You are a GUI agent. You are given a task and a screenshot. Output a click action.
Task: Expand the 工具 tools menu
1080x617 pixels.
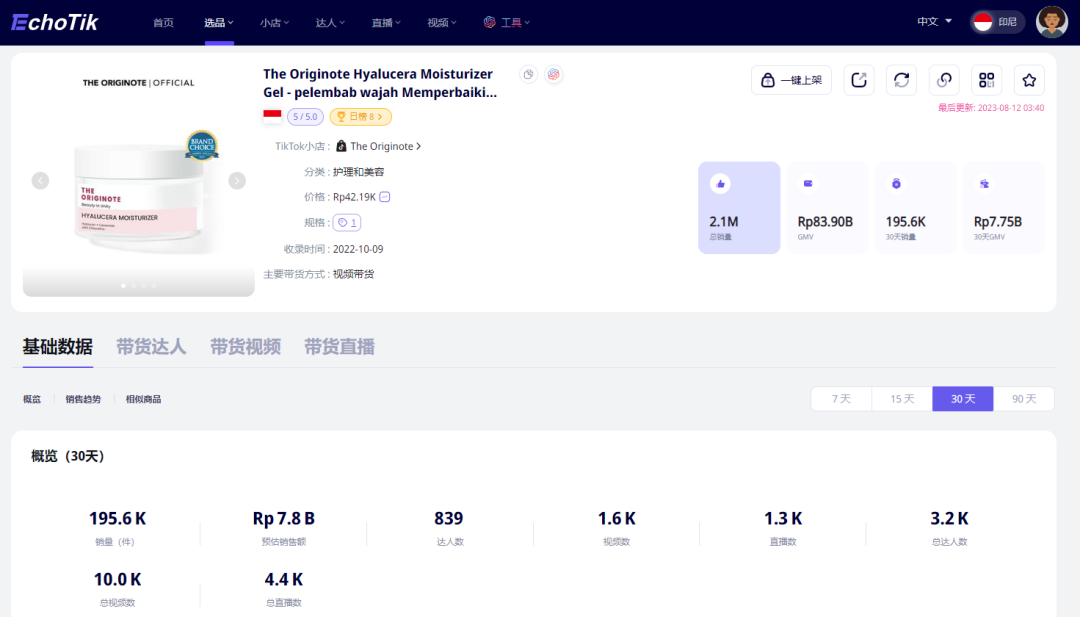507,23
